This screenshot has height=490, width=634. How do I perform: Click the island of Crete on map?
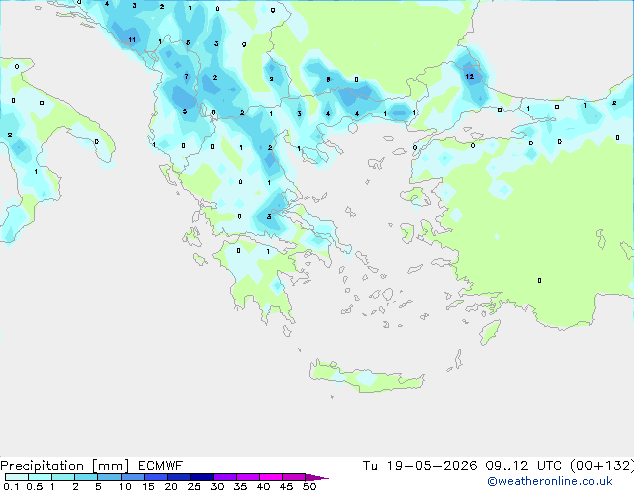point(366,377)
